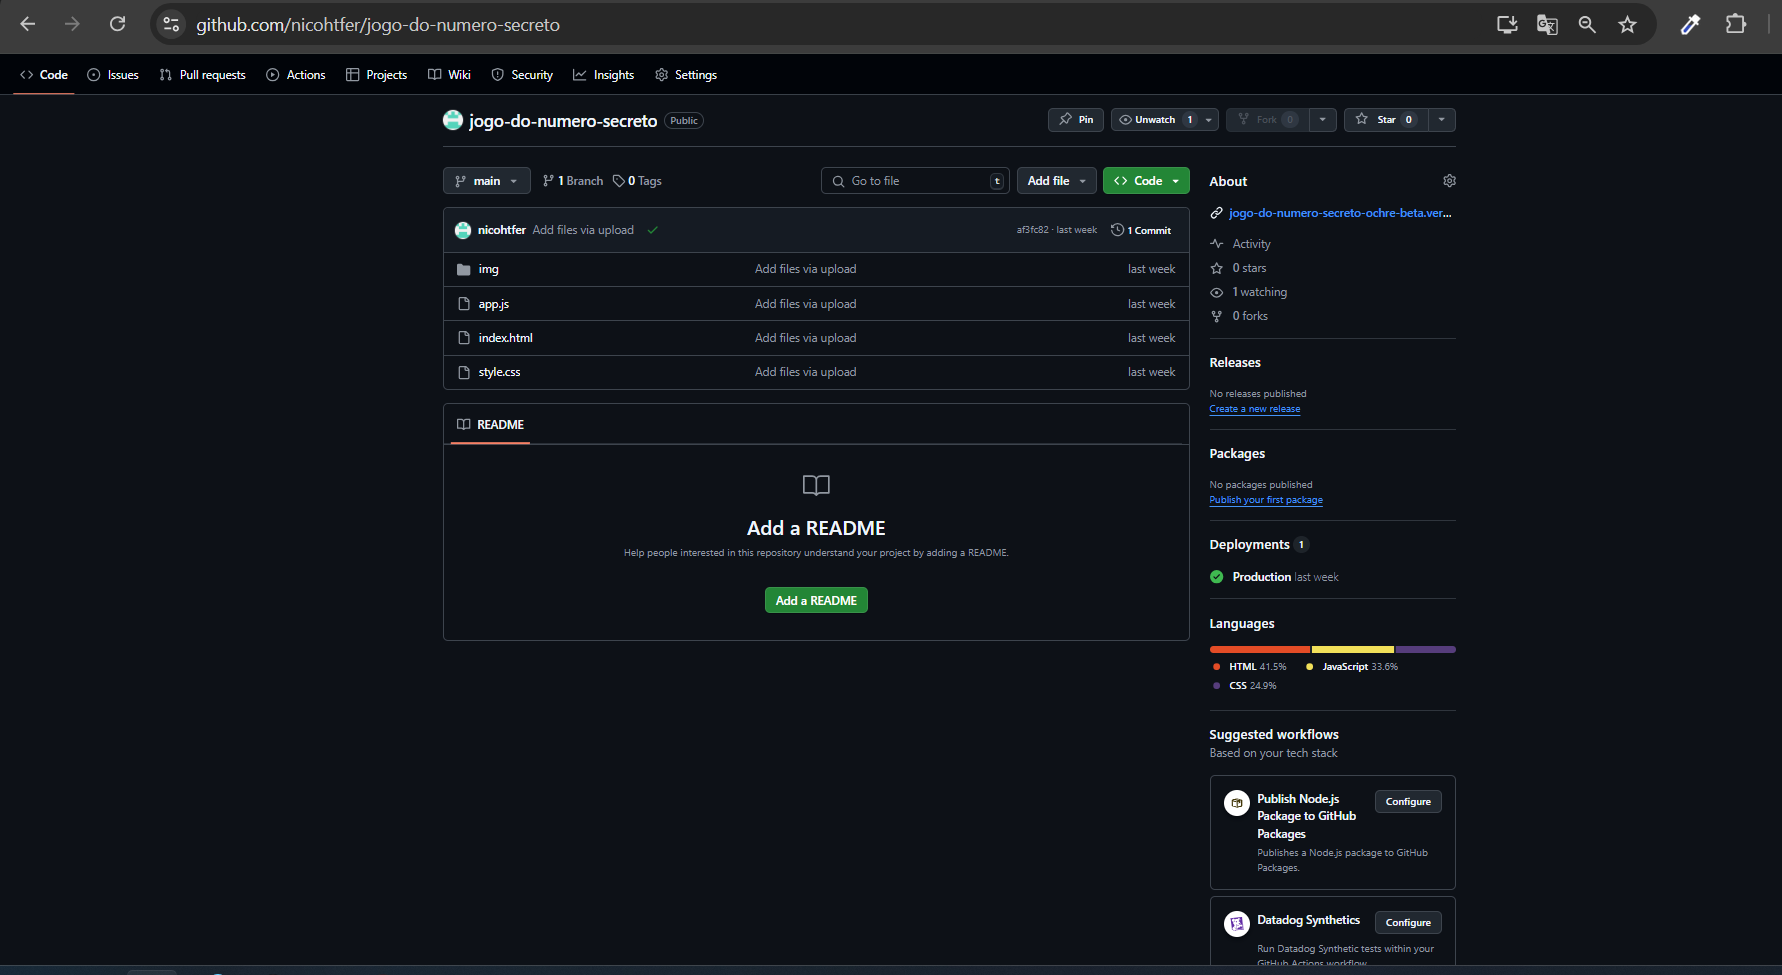Click the file icon beside app.js
The width and height of the screenshot is (1782, 975).
(464, 304)
